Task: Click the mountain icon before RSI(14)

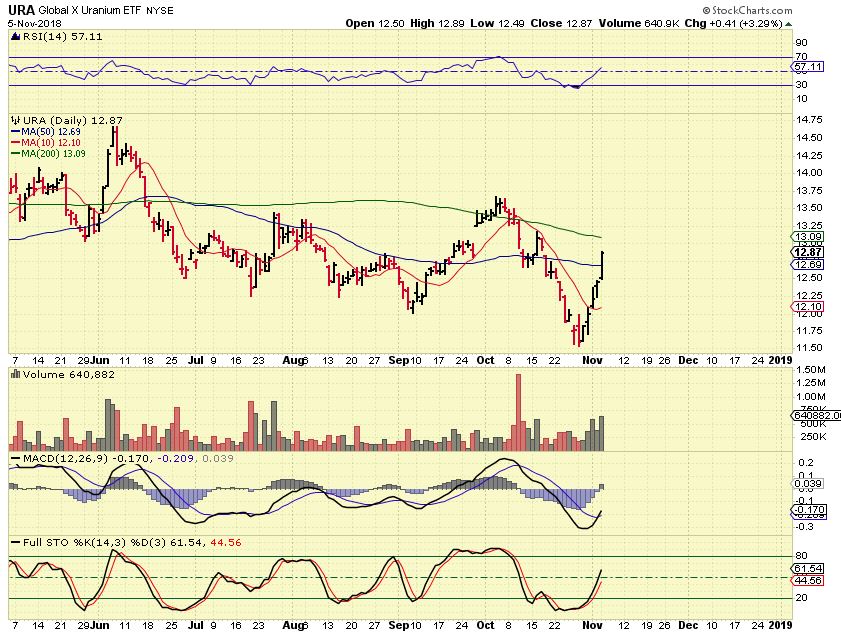Action: [15, 36]
